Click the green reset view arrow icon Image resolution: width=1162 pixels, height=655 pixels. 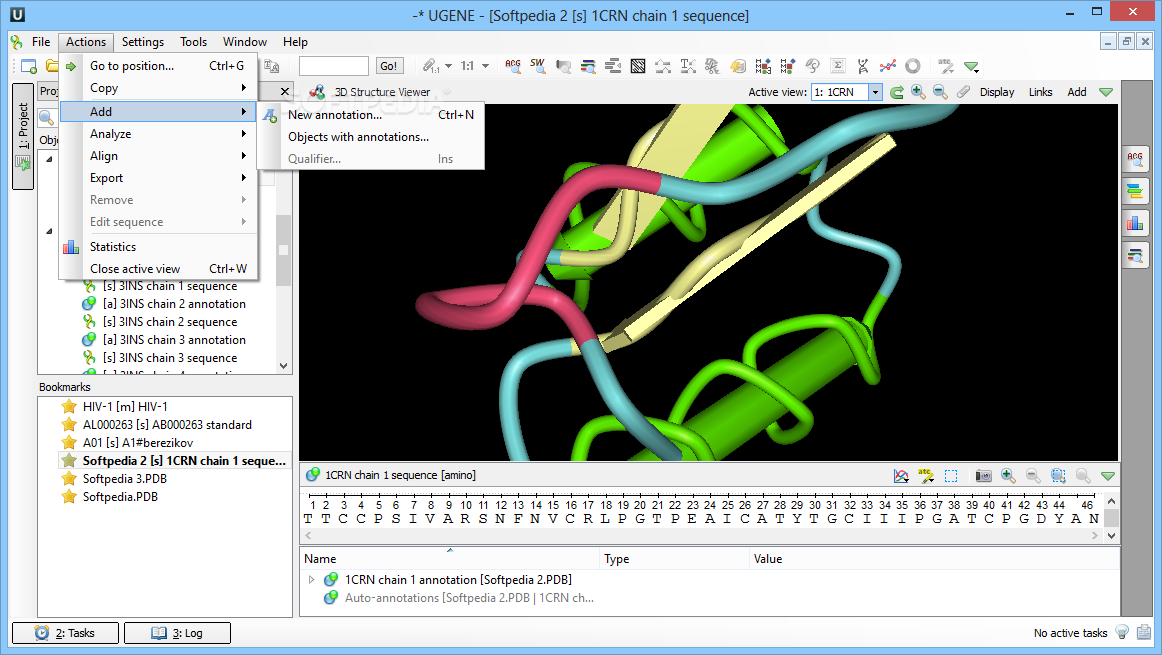pos(897,92)
